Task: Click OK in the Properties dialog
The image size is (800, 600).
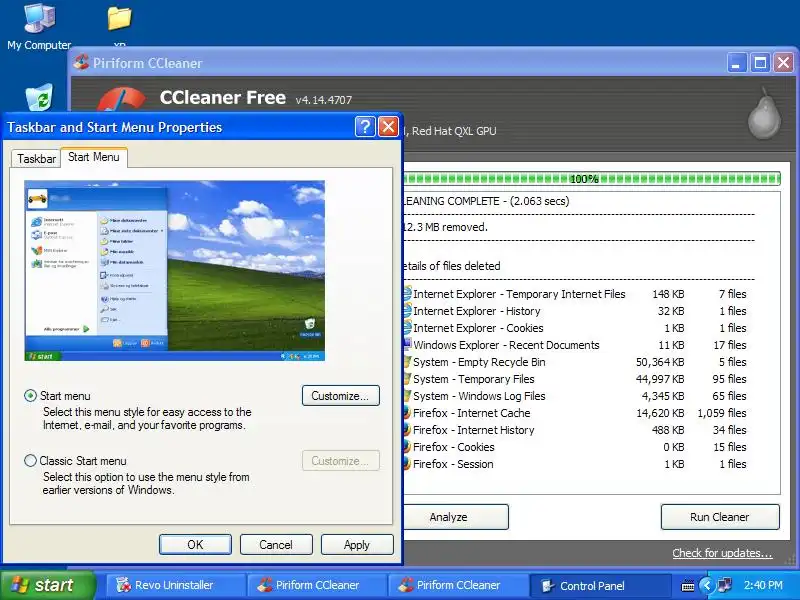Action: tap(195, 544)
